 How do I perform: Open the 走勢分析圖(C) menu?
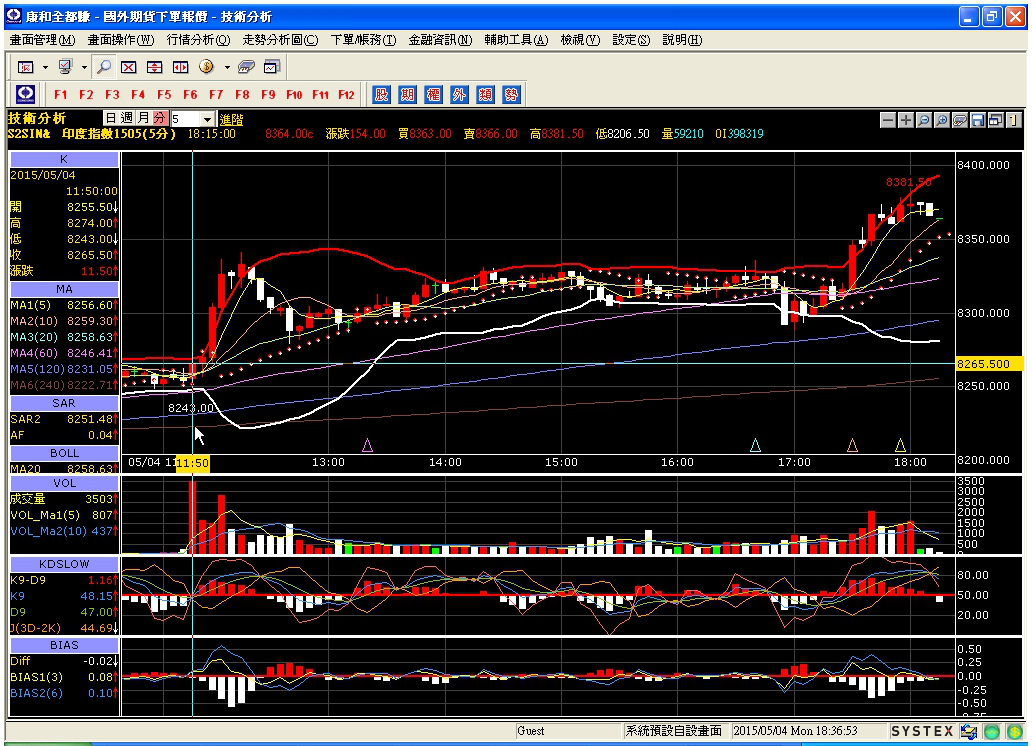click(280, 40)
